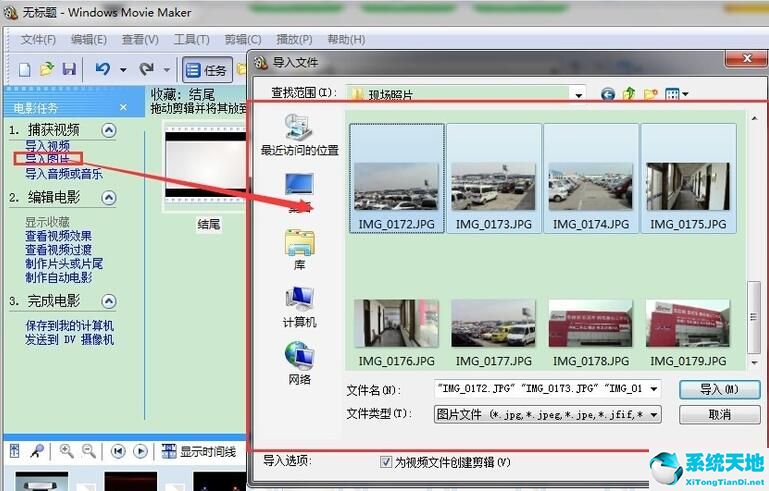Click the Back navigation icon in dialog
This screenshot has height=491, width=769.
pyautogui.click(x=608, y=94)
